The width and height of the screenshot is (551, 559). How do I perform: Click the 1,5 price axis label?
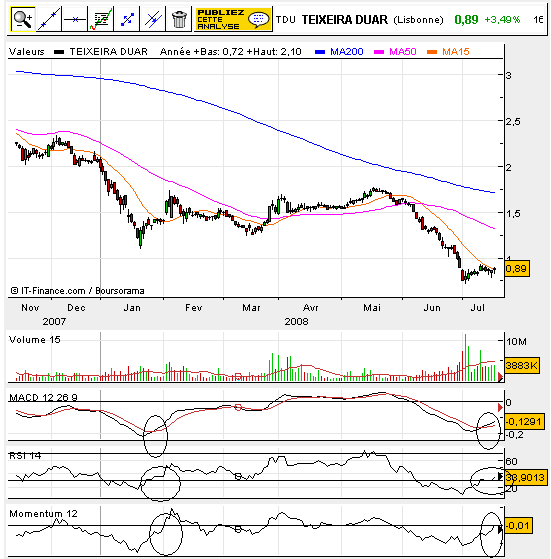pyautogui.click(x=513, y=214)
